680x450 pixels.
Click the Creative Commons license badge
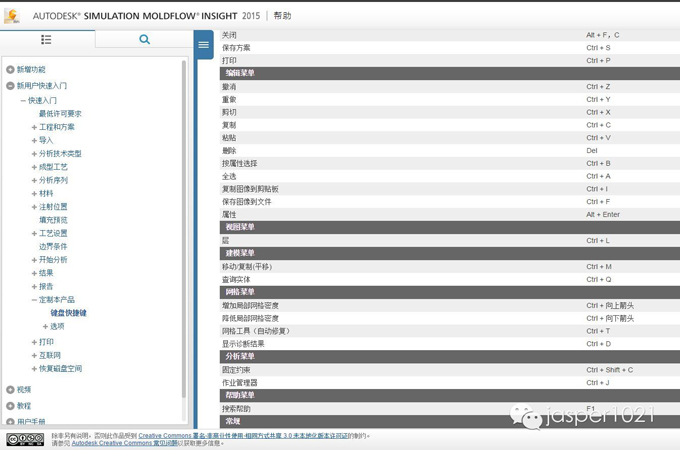(25, 439)
